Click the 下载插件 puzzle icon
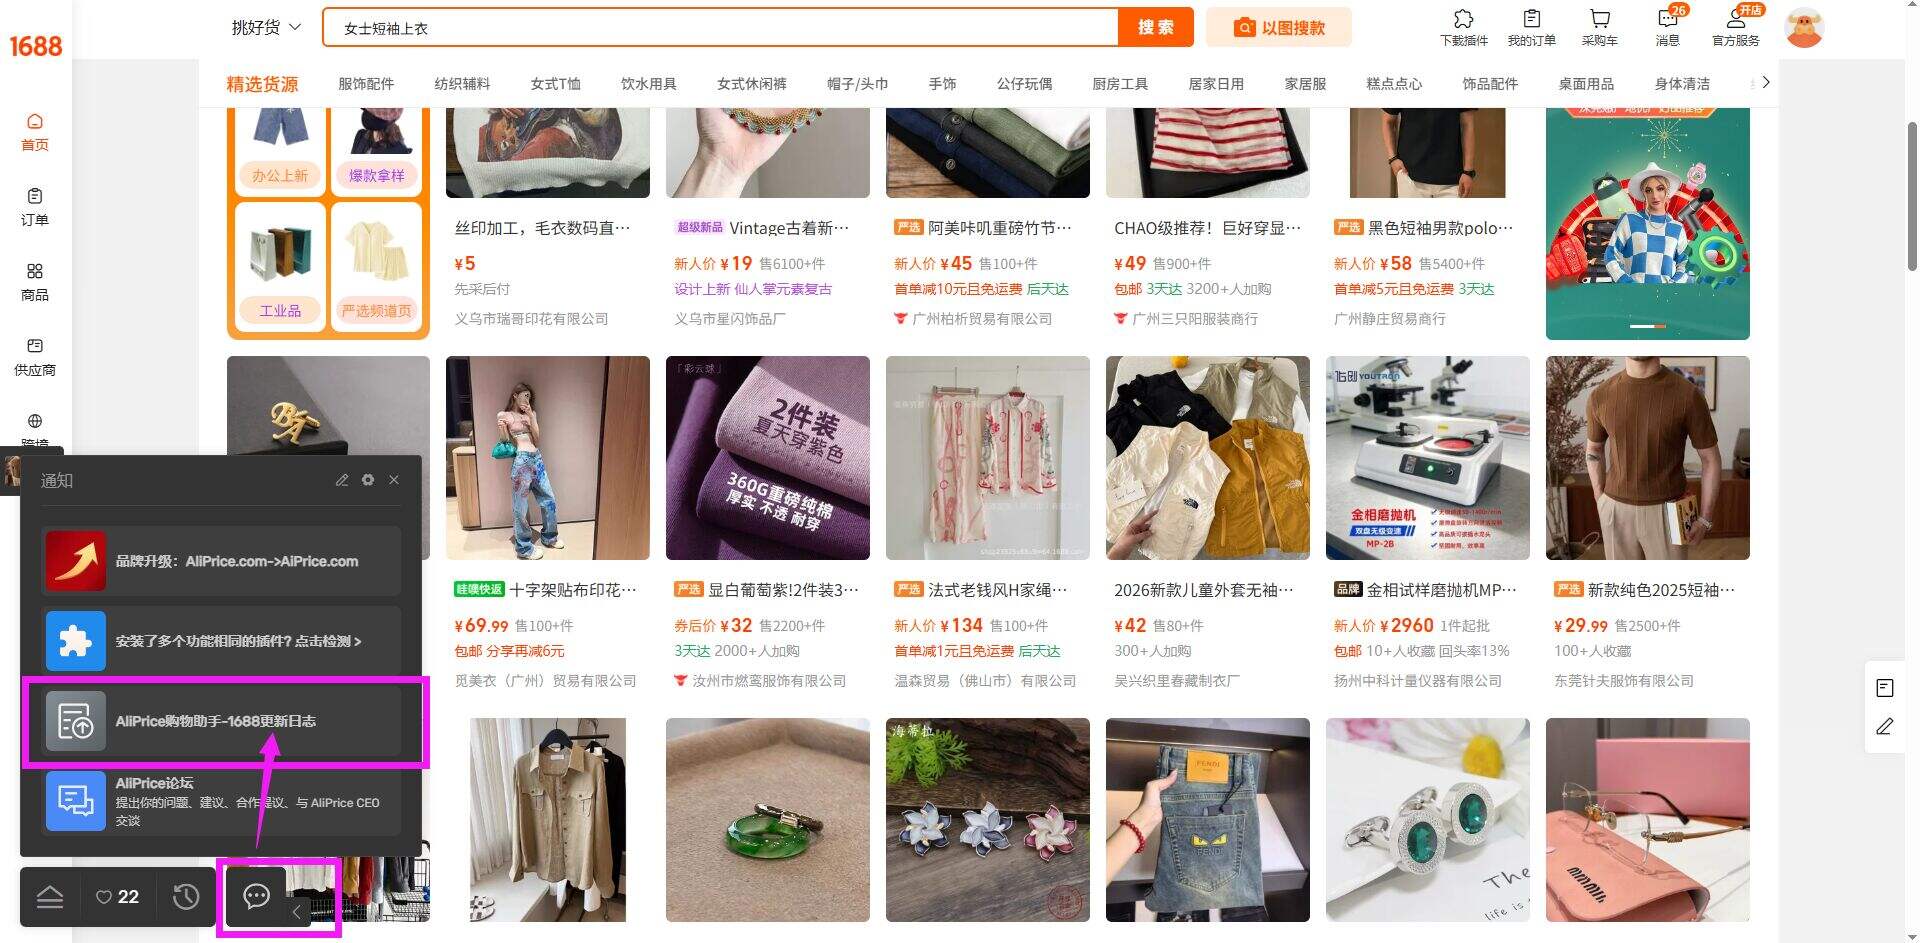1920x943 pixels. tap(1463, 28)
